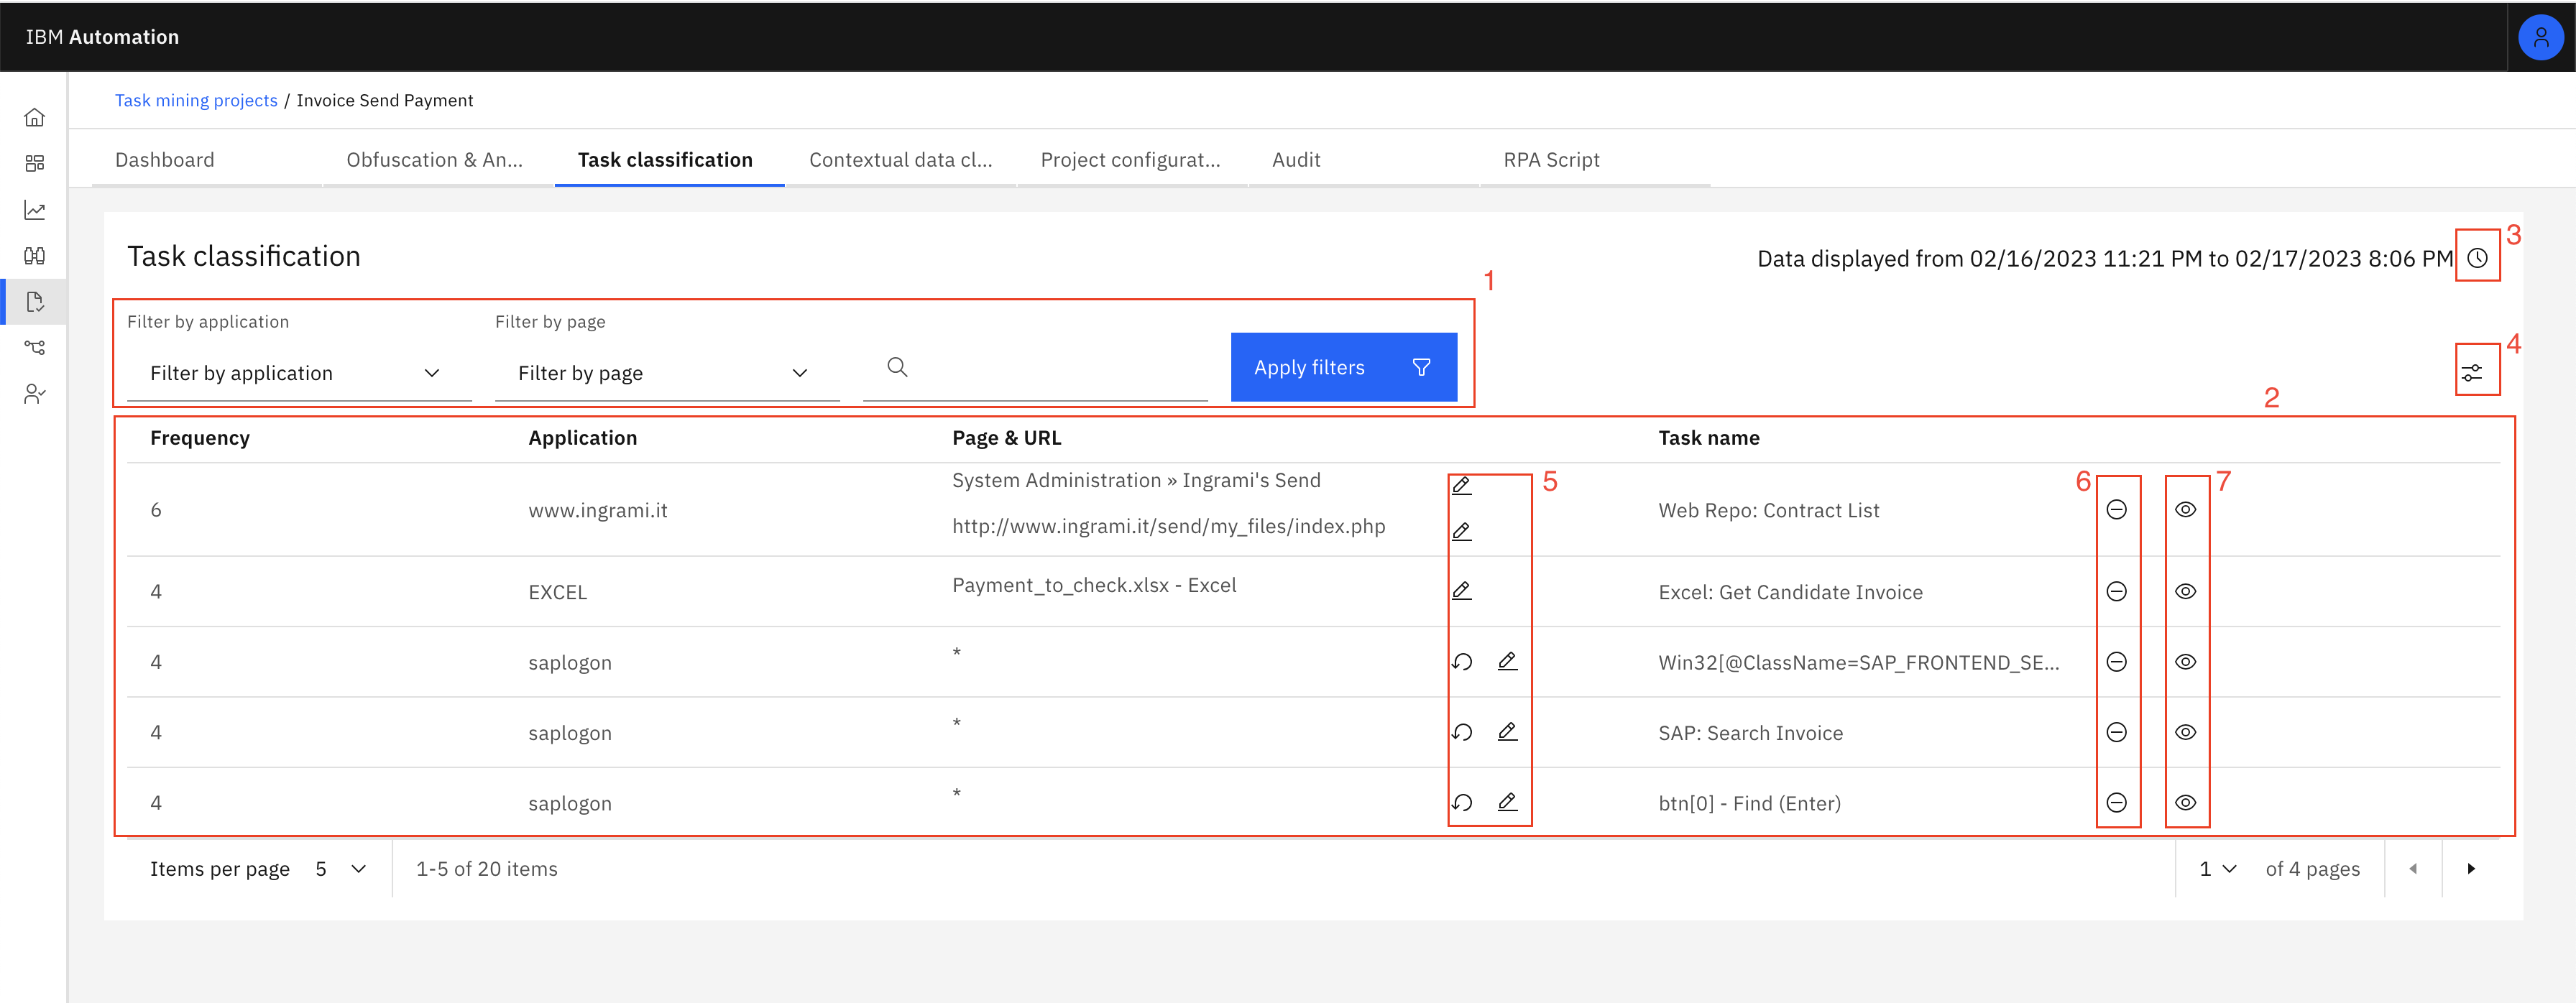2576x1003 pixels.
Task: Select the Home icon in the sidebar
Action: coord(35,117)
